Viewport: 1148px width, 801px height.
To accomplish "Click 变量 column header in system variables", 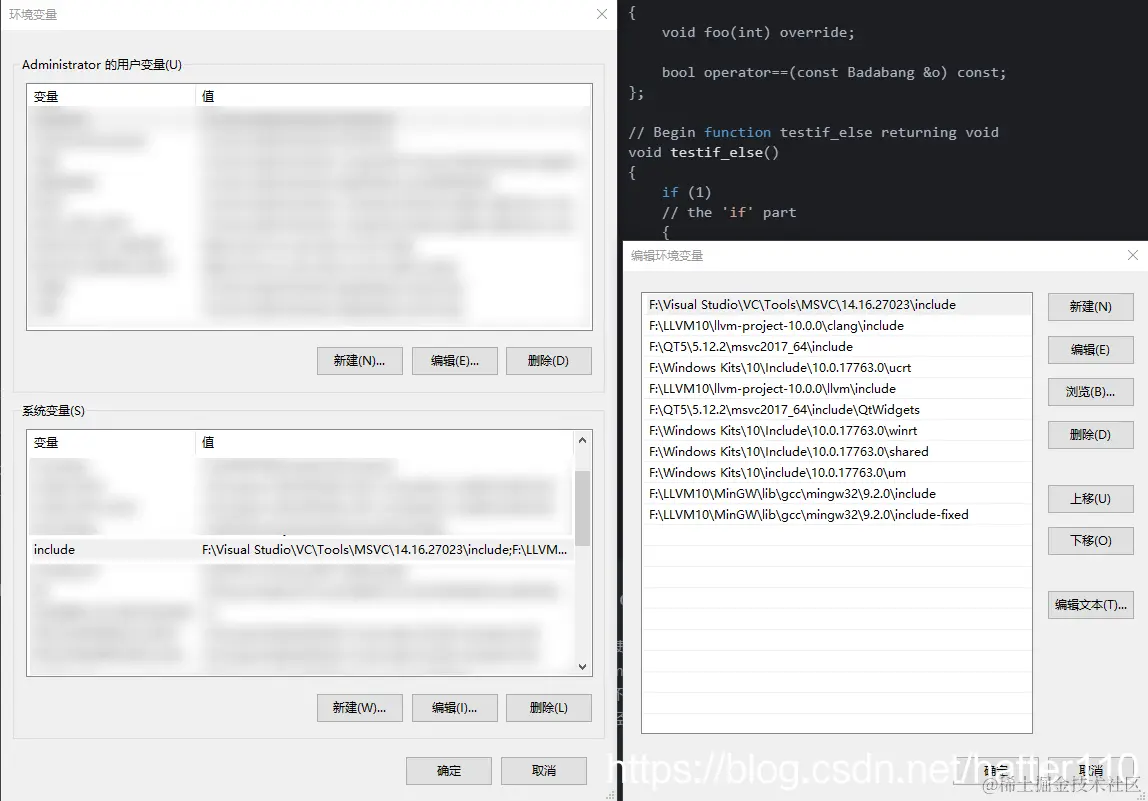I will coord(111,442).
